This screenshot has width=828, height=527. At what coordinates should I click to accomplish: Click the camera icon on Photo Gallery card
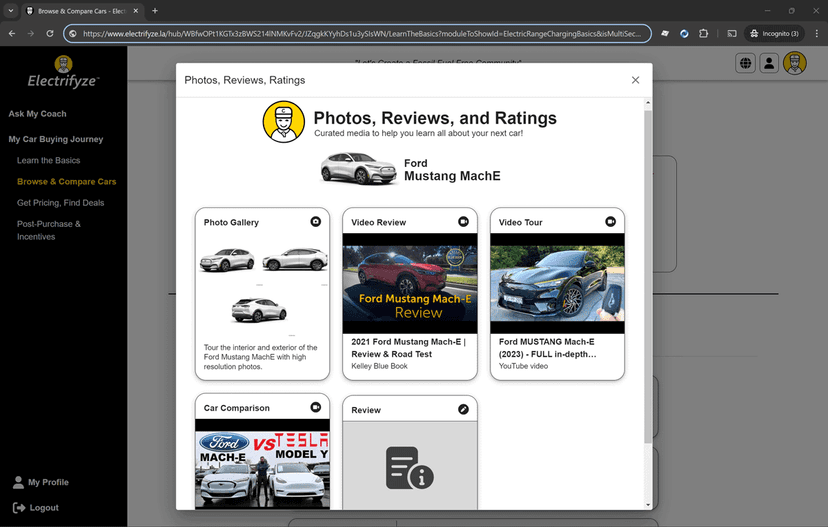pos(316,222)
